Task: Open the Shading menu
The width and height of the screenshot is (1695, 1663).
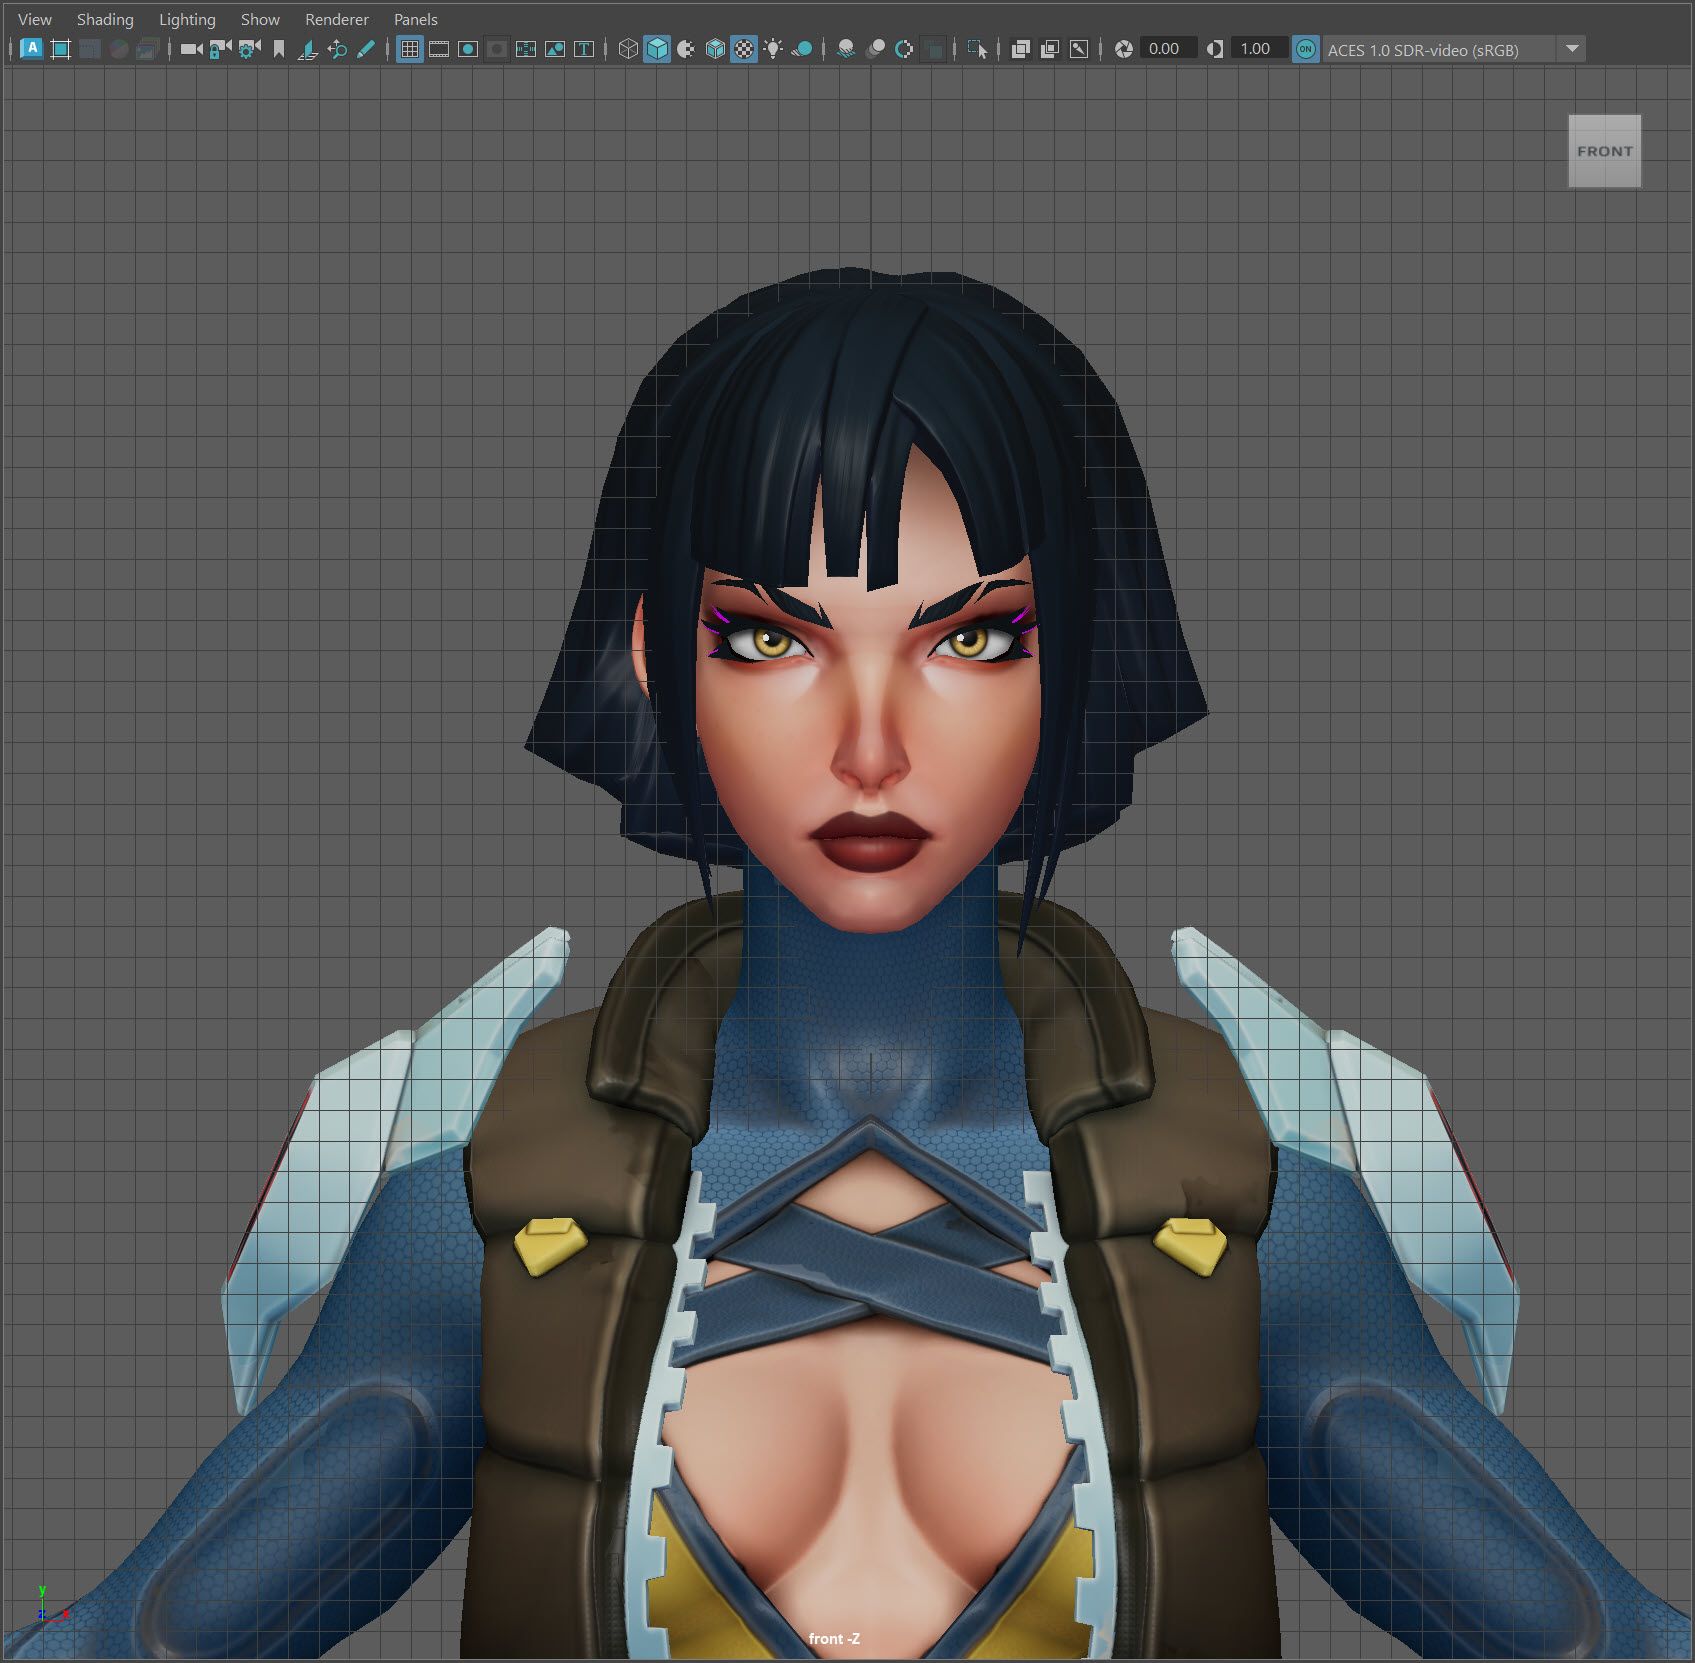Action: (x=105, y=19)
